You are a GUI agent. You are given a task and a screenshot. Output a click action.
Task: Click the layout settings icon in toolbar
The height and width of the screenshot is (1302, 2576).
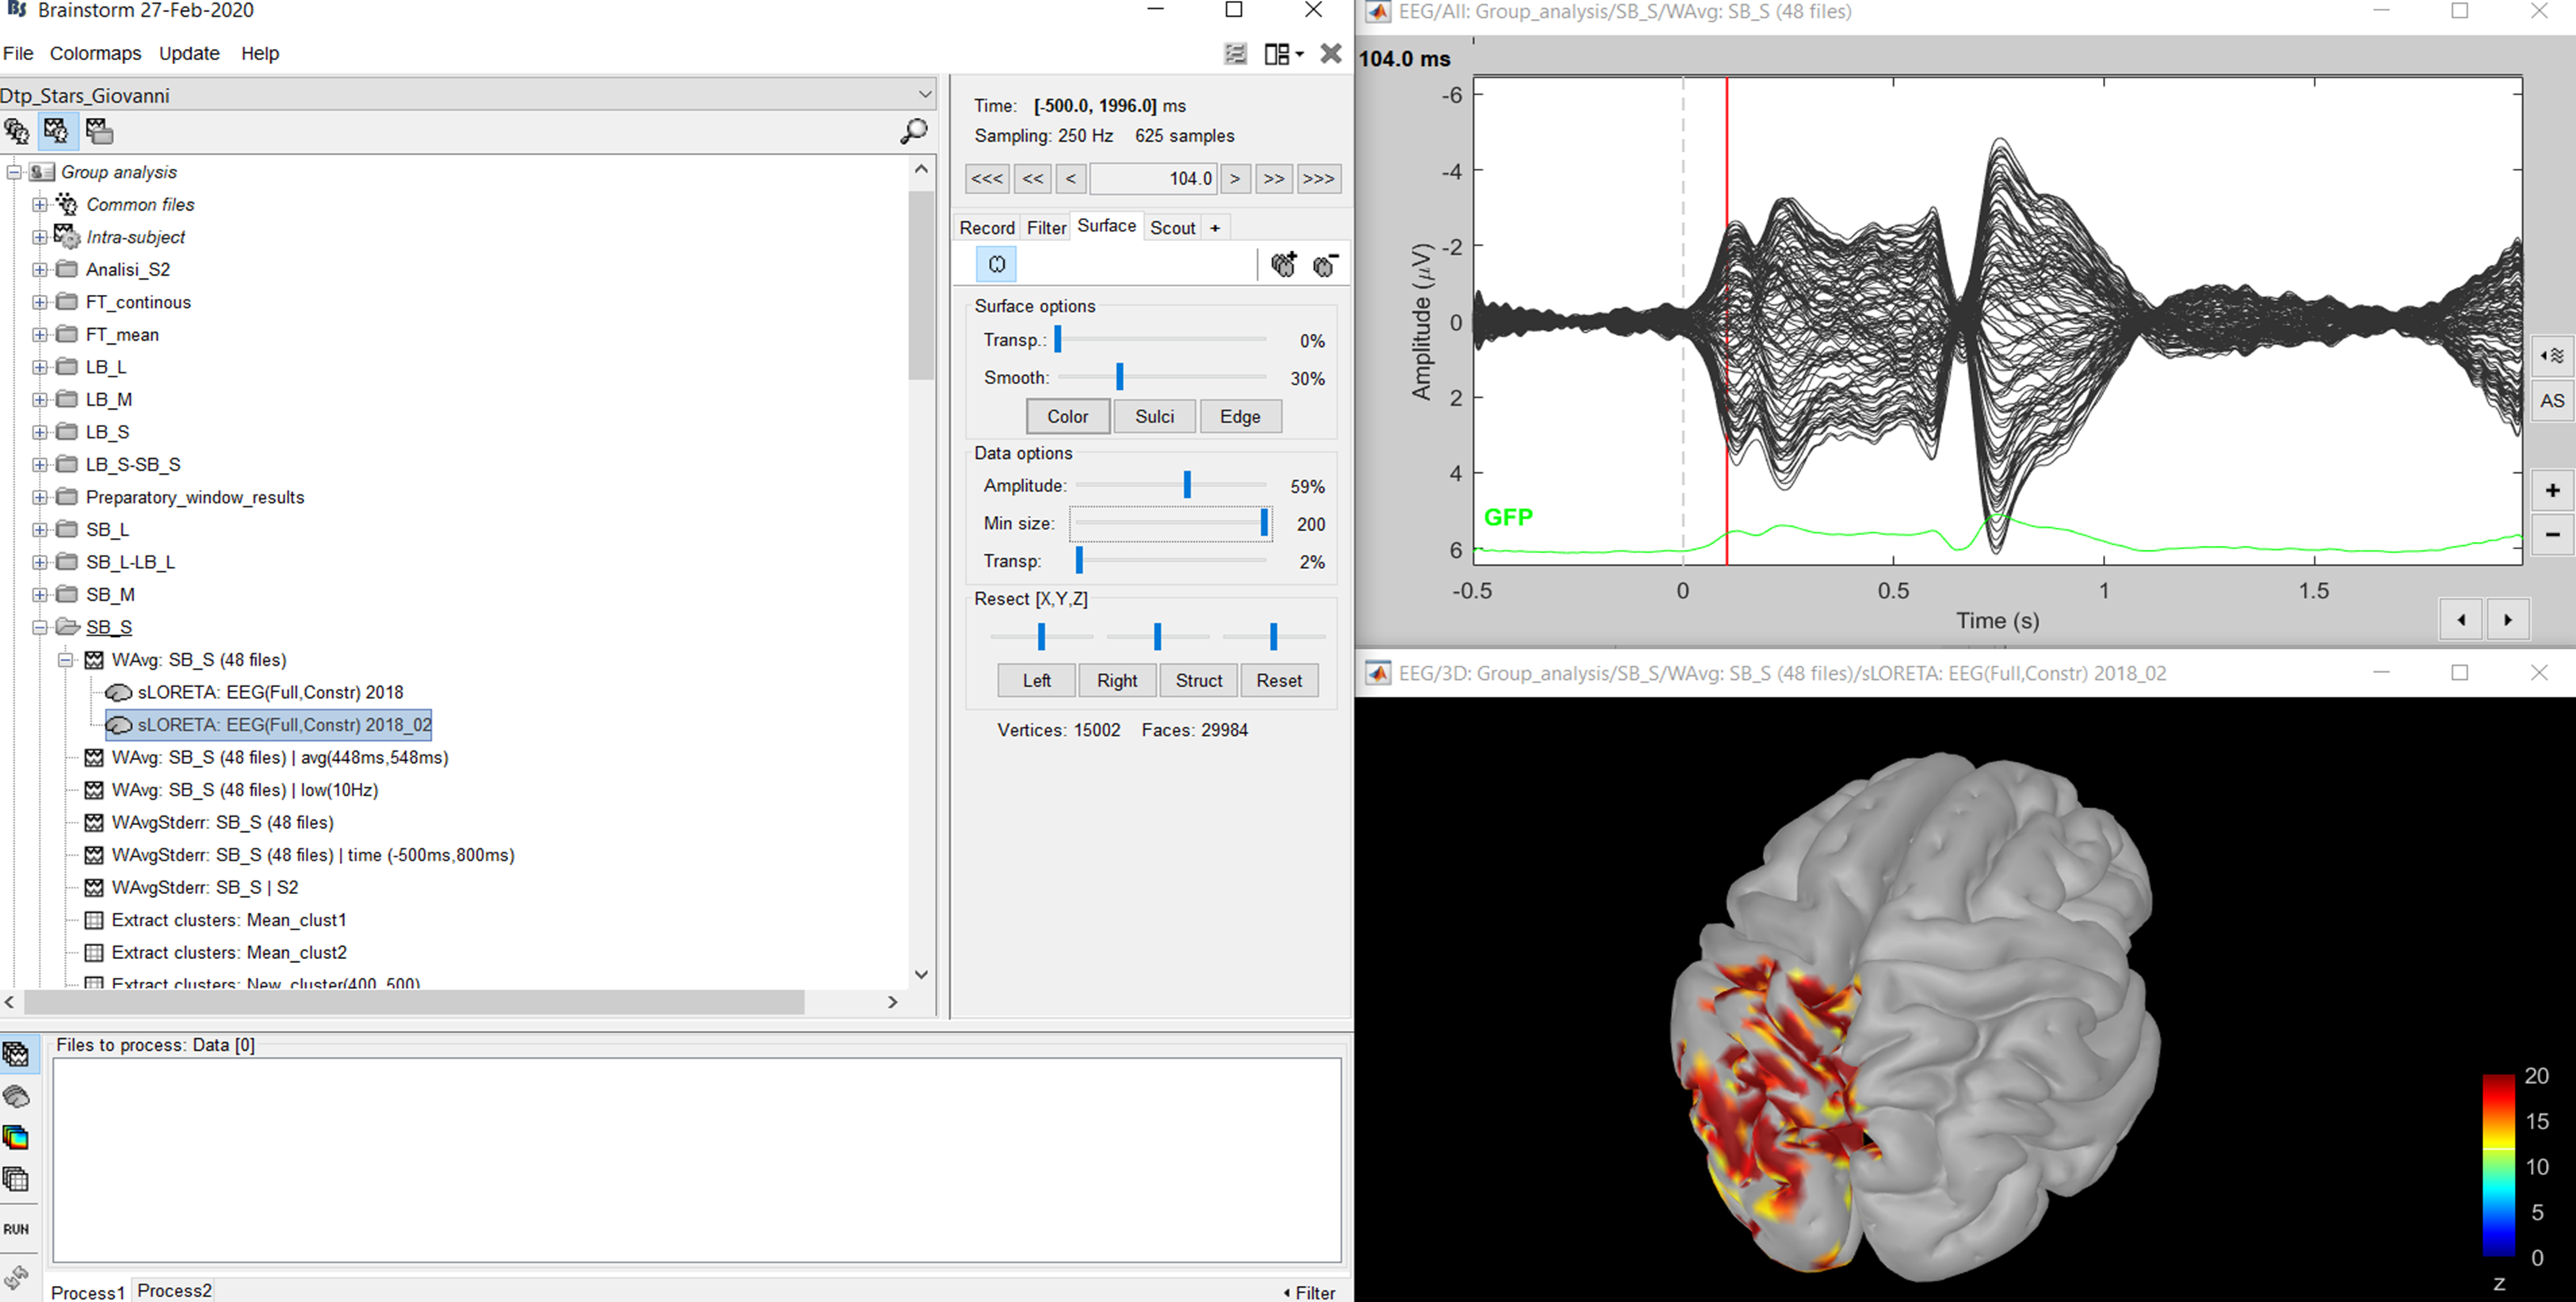(x=1236, y=54)
